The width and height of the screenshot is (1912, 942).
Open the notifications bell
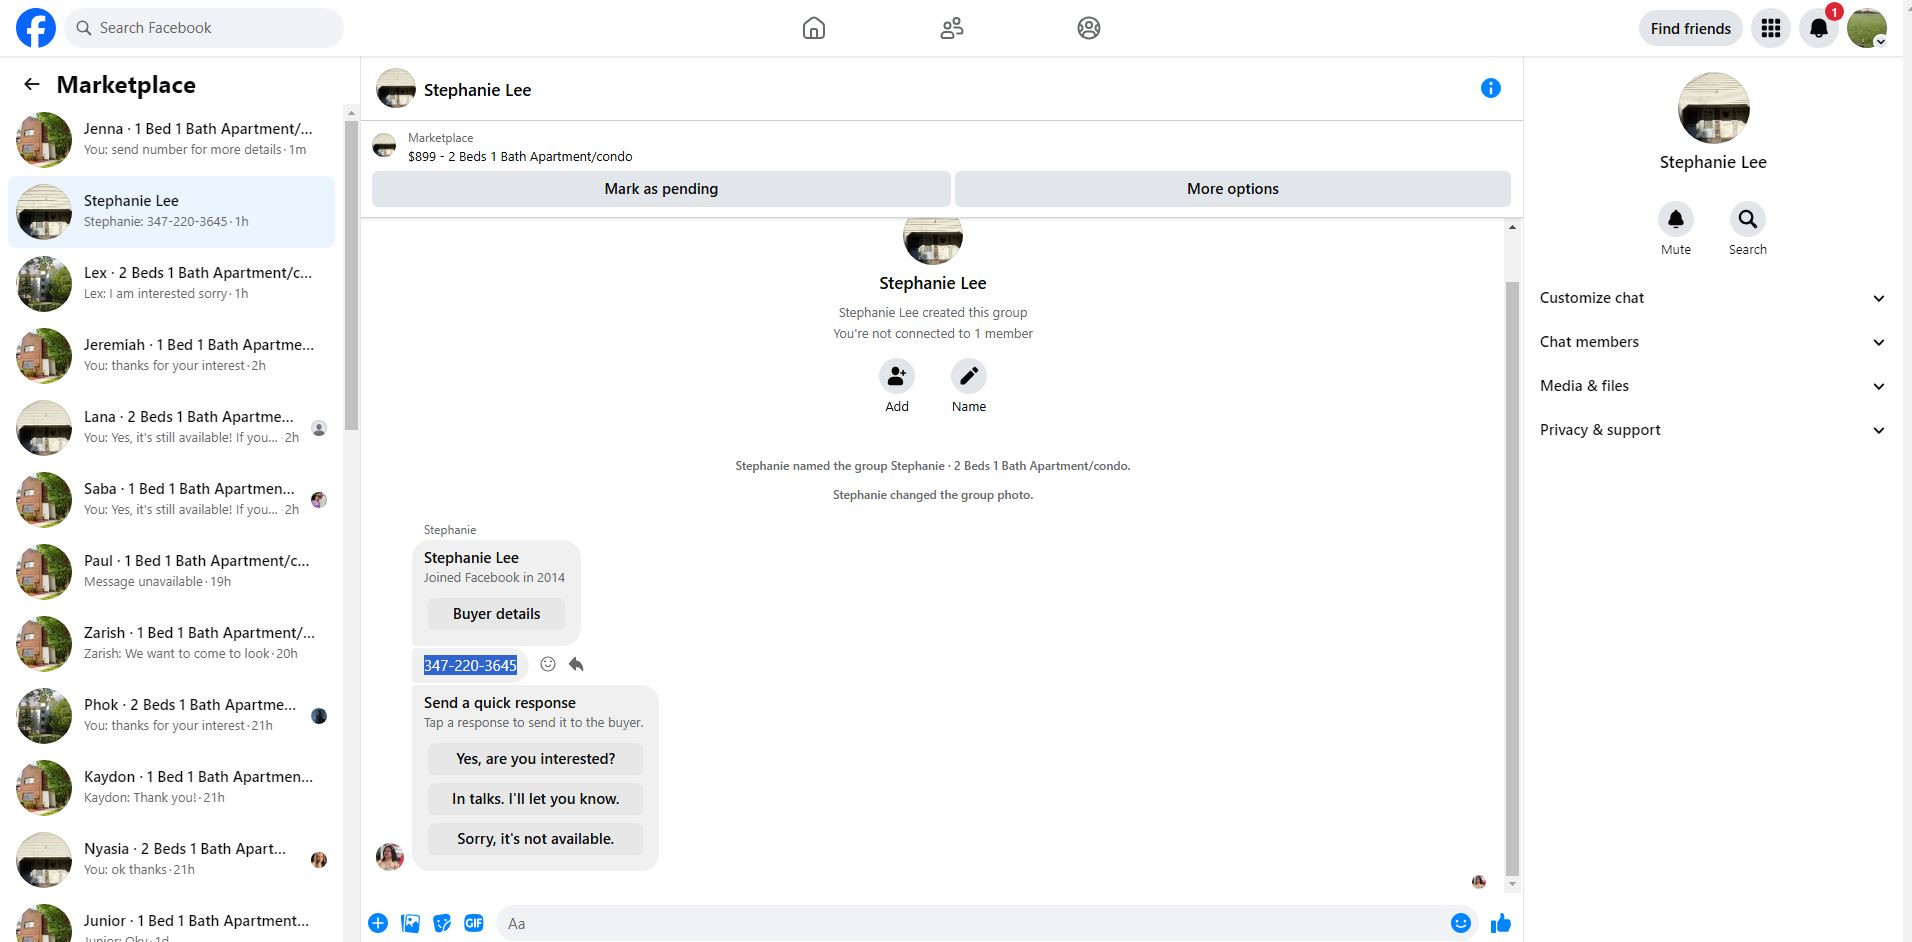(x=1819, y=28)
